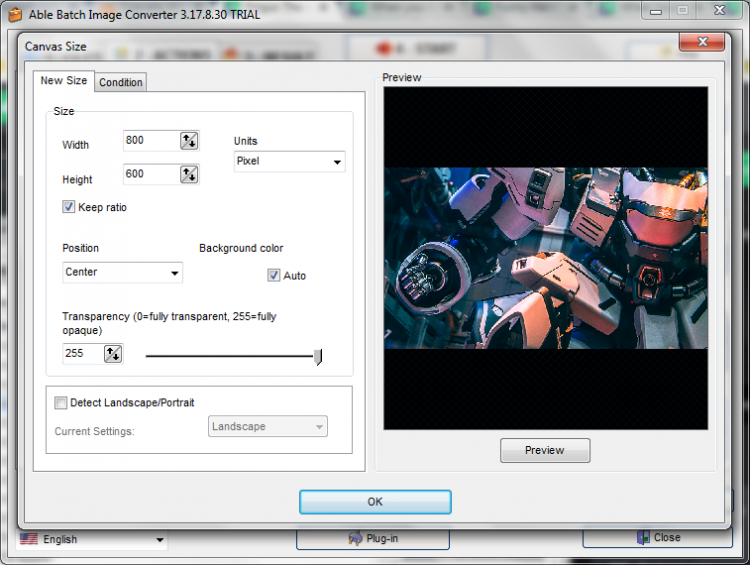Open the Position dropdown showing Center

coord(122,272)
